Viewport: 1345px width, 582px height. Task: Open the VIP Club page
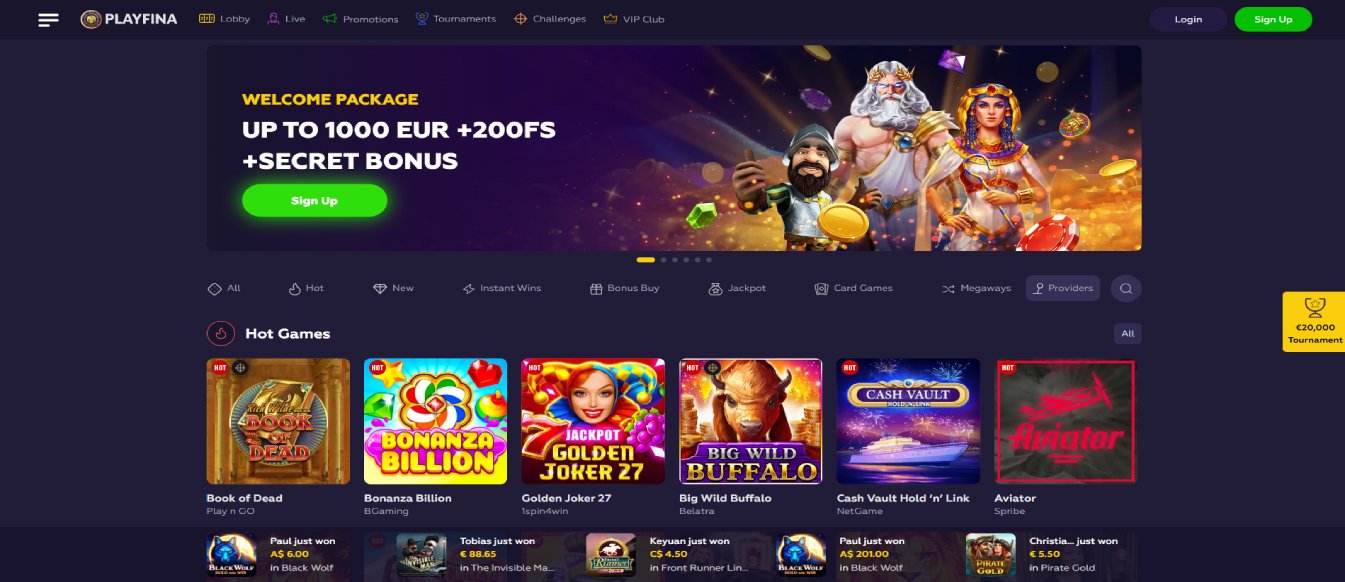coord(634,19)
